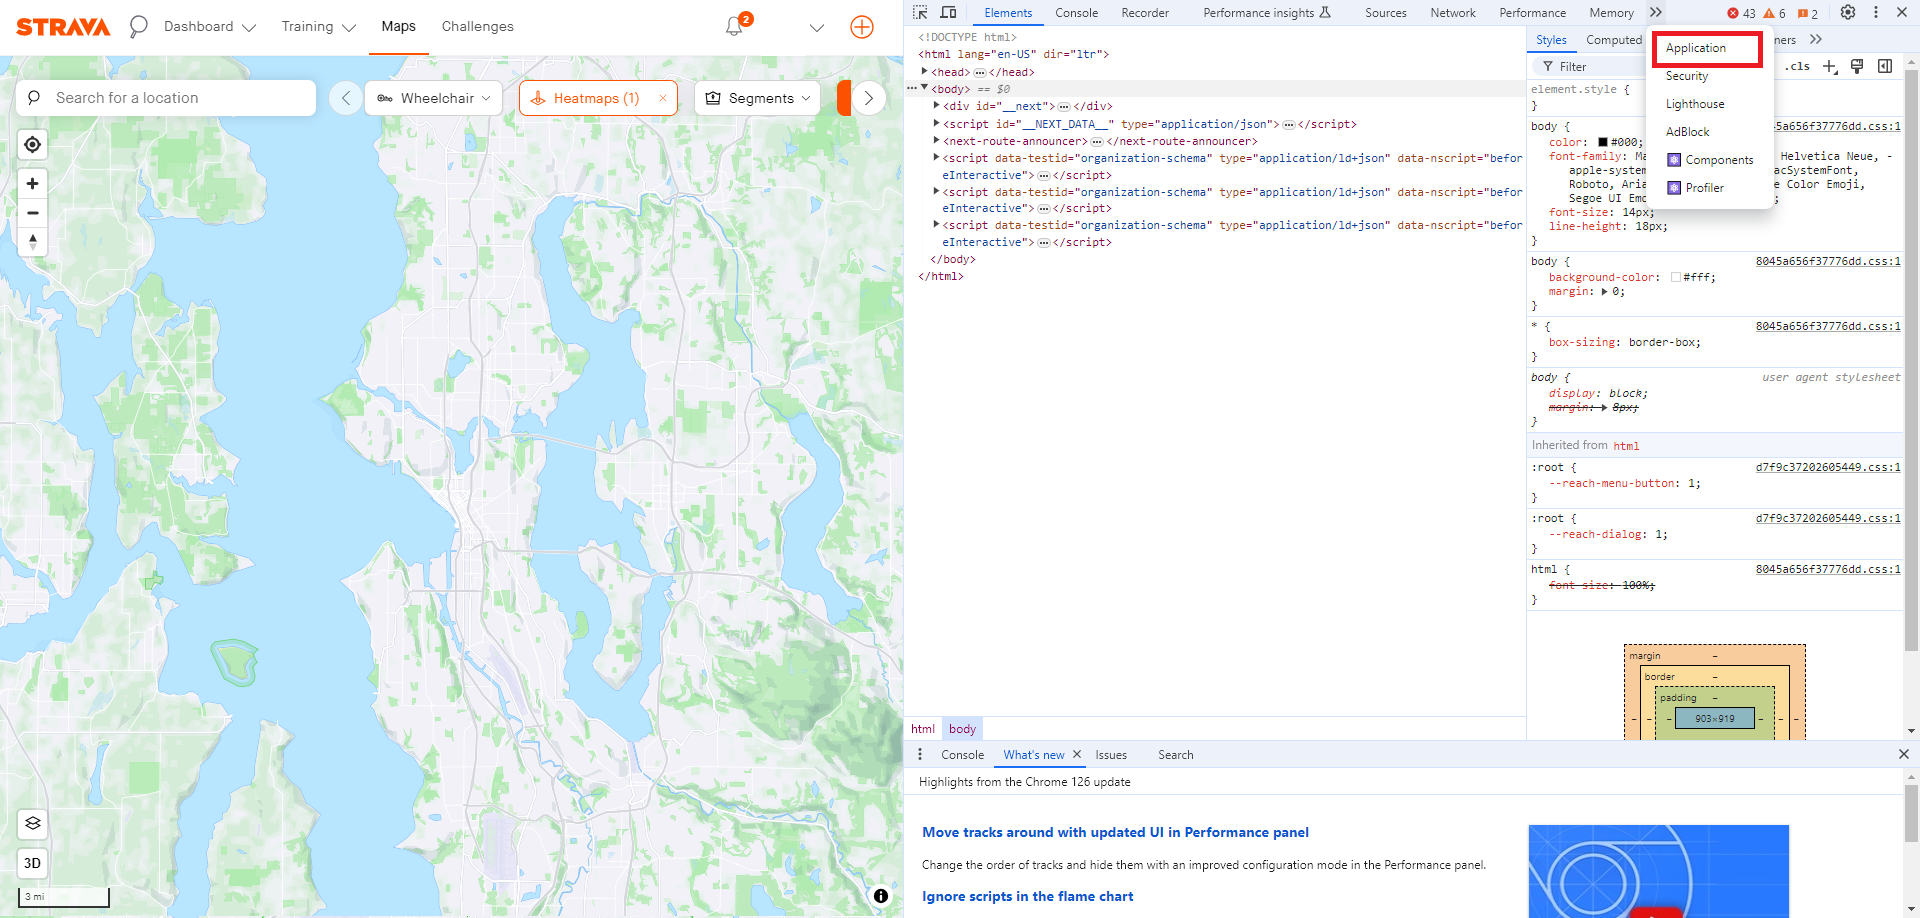Remove the Heatmaps filter via its X

click(662, 98)
